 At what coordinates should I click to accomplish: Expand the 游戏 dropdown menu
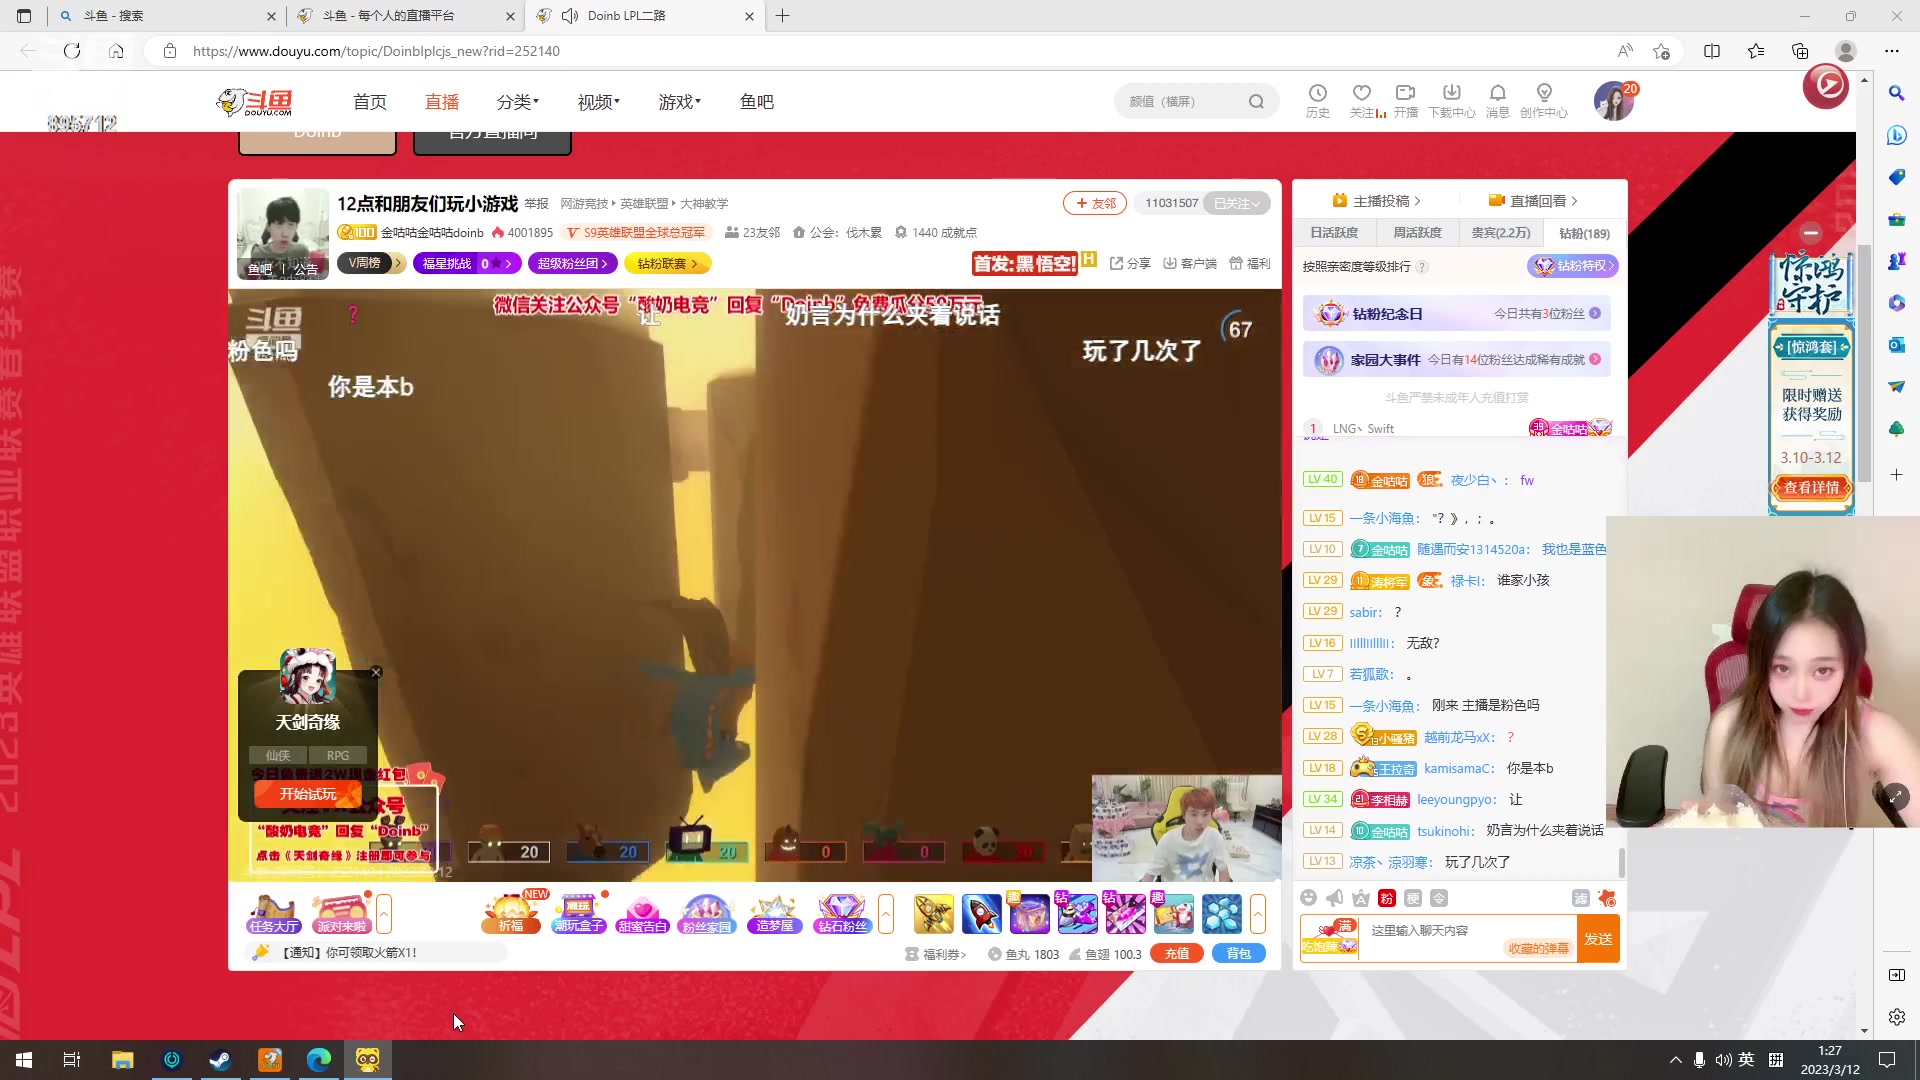(x=678, y=101)
